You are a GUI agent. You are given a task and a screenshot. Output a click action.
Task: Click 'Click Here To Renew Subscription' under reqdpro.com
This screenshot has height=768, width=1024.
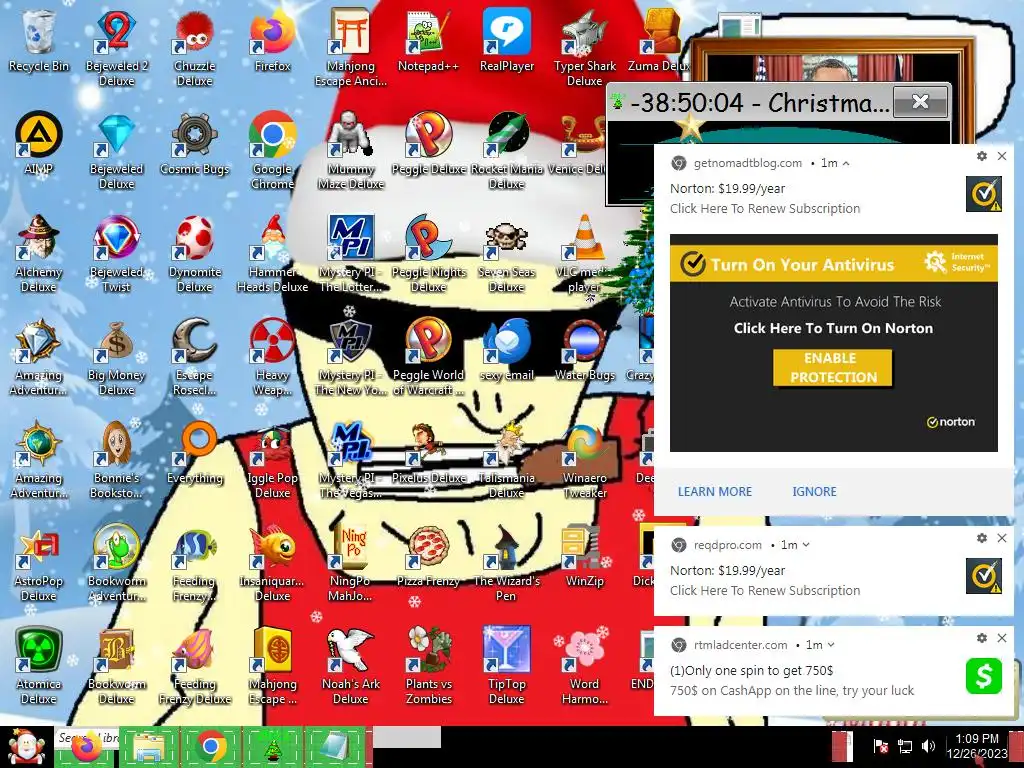click(765, 590)
